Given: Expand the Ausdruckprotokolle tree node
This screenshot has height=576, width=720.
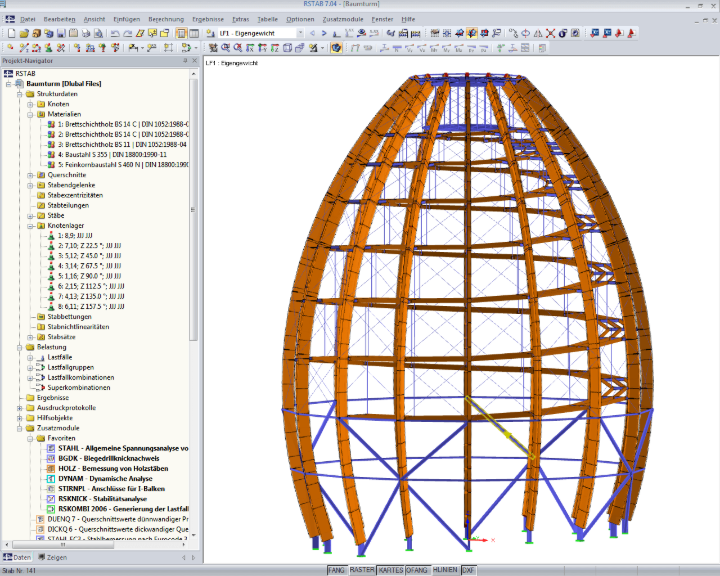Looking at the screenshot, I should tap(19, 408).
